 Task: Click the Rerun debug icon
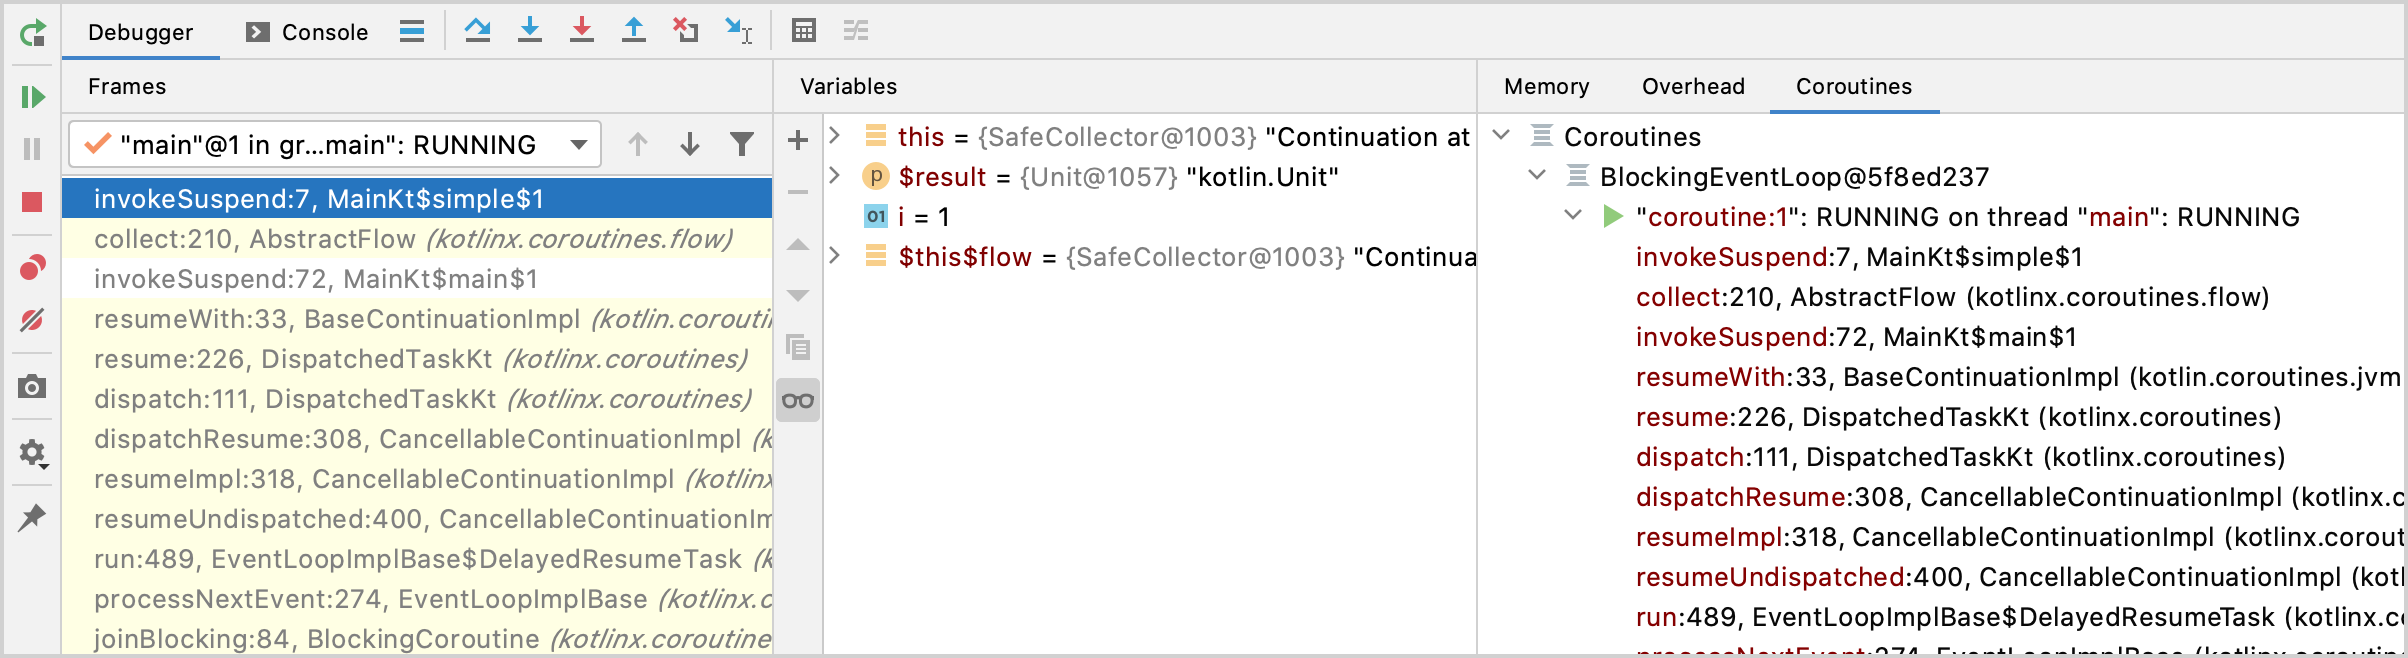click(x=32, y=34)
